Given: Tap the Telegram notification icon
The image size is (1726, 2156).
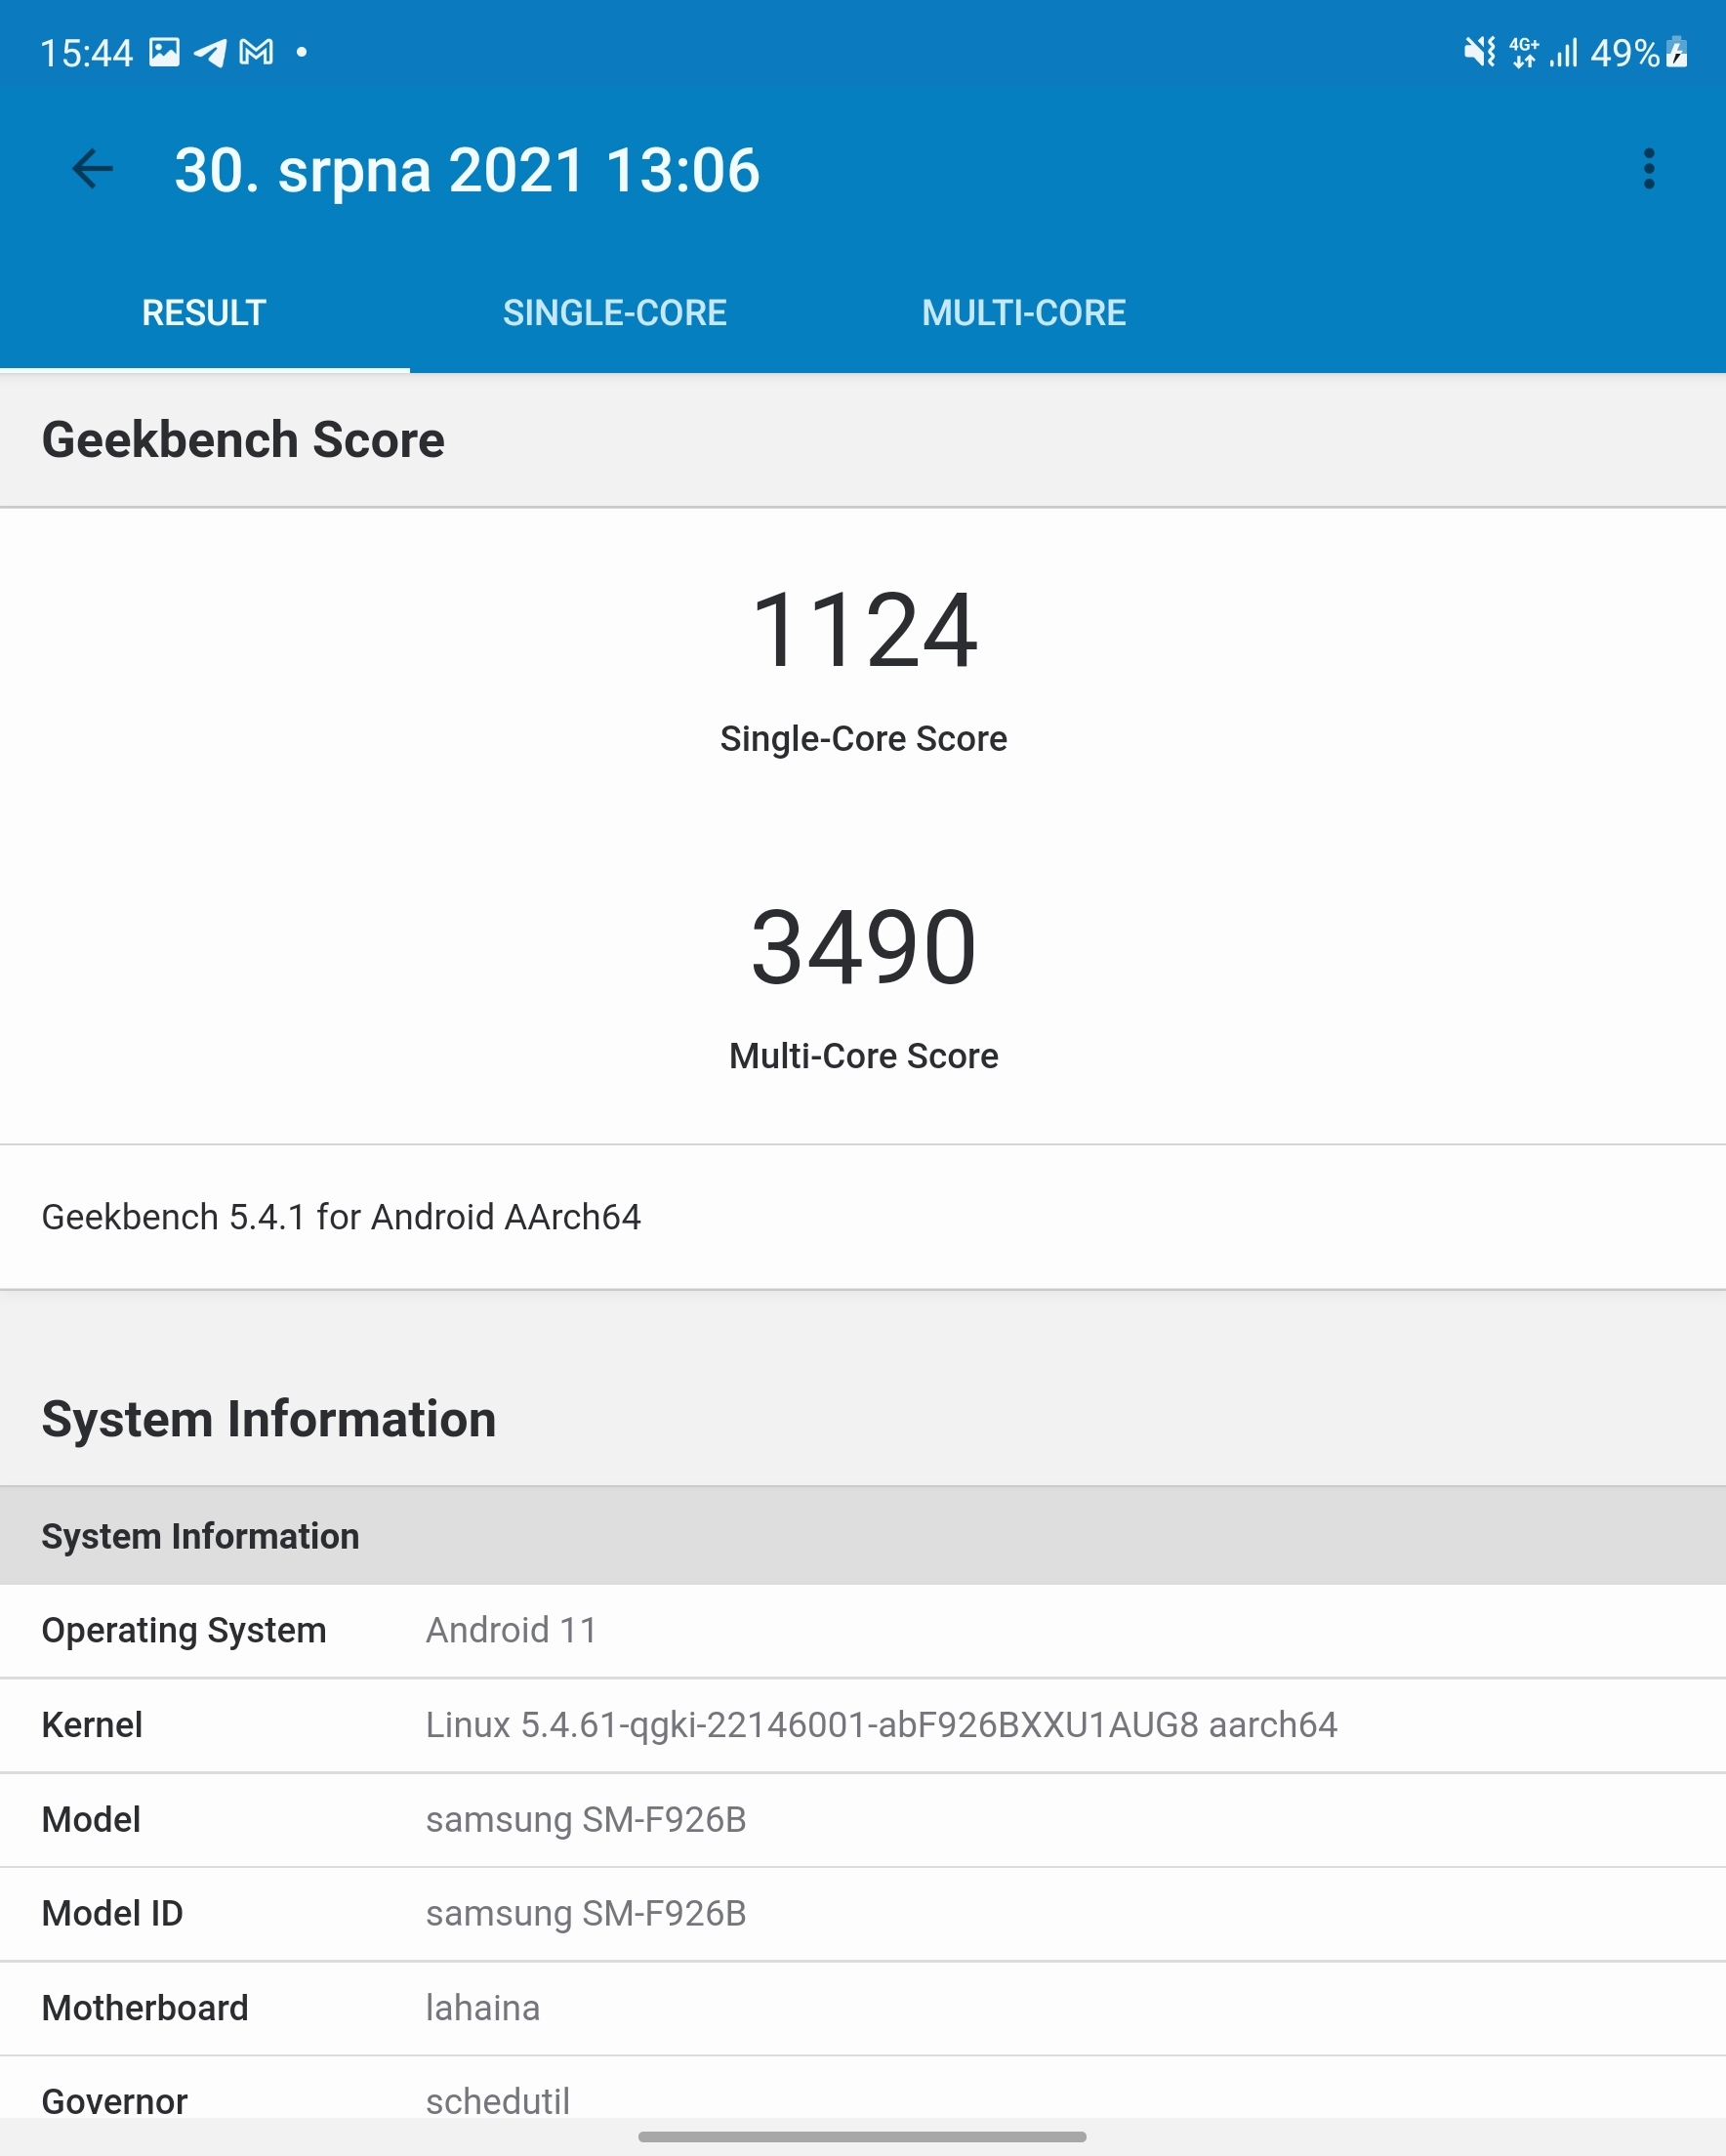Looking at the screenshot, I should pos(210,52).
